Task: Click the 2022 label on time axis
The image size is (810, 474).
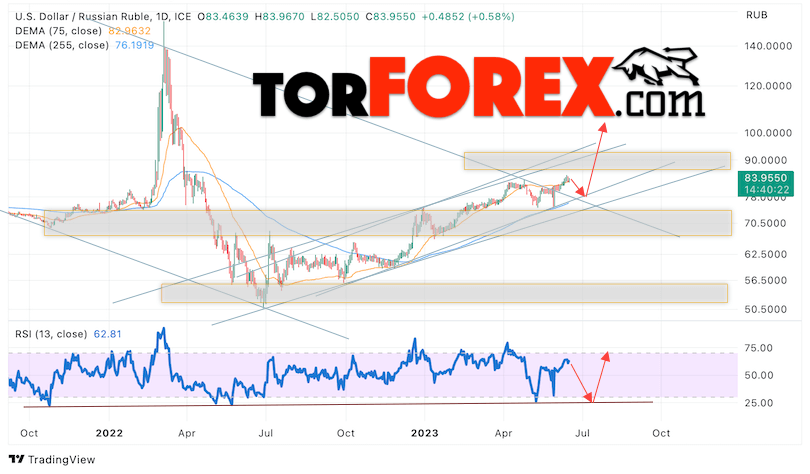Action: pyautogui.click(x=109, y=433)
